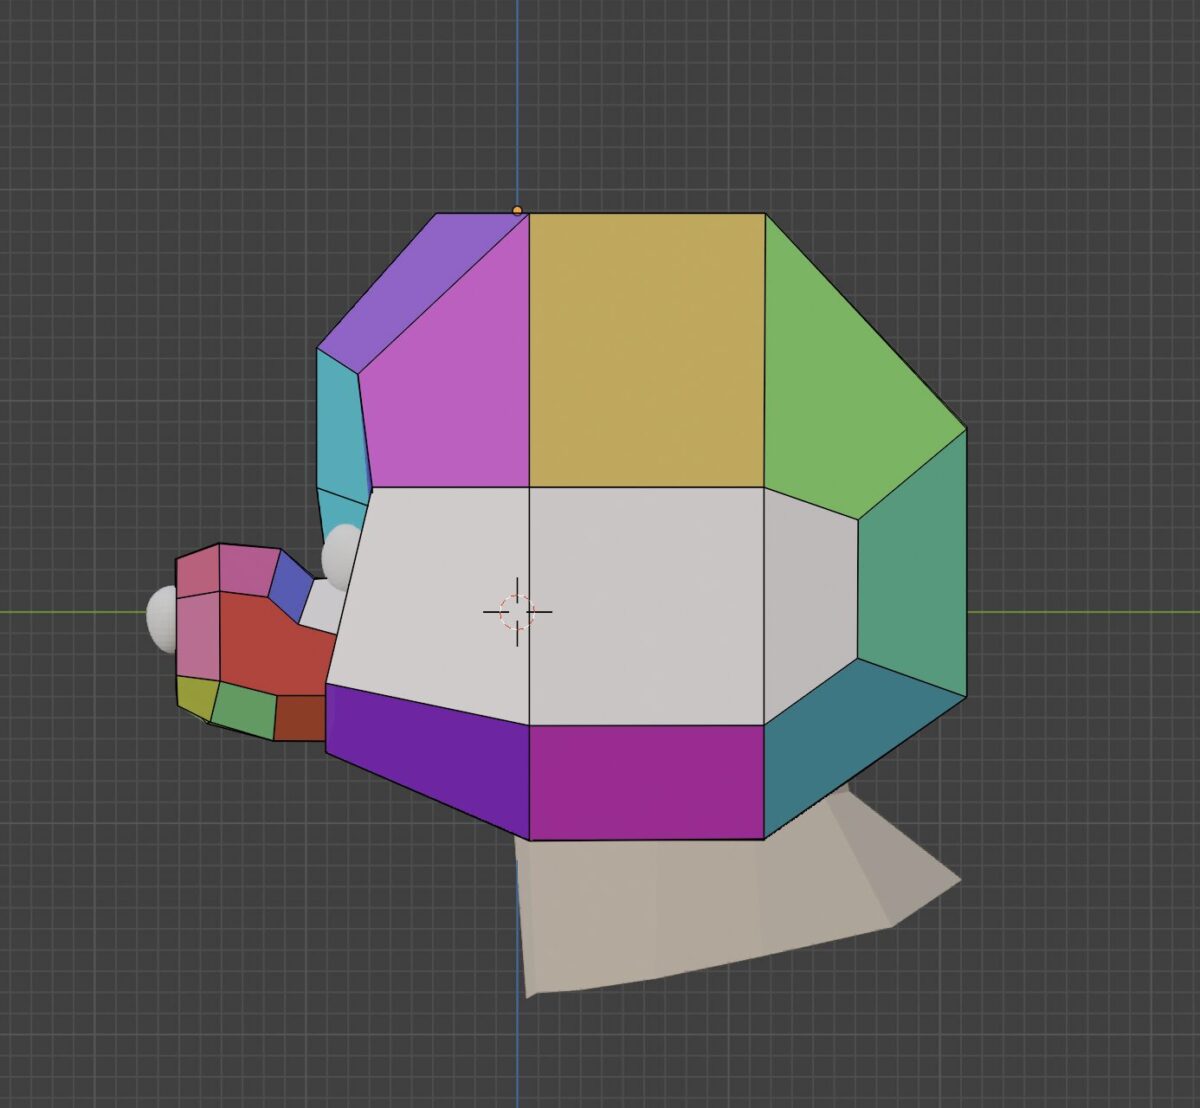Pick the orange origin dot above the mesh
1200x1108 pixels.
517,210
